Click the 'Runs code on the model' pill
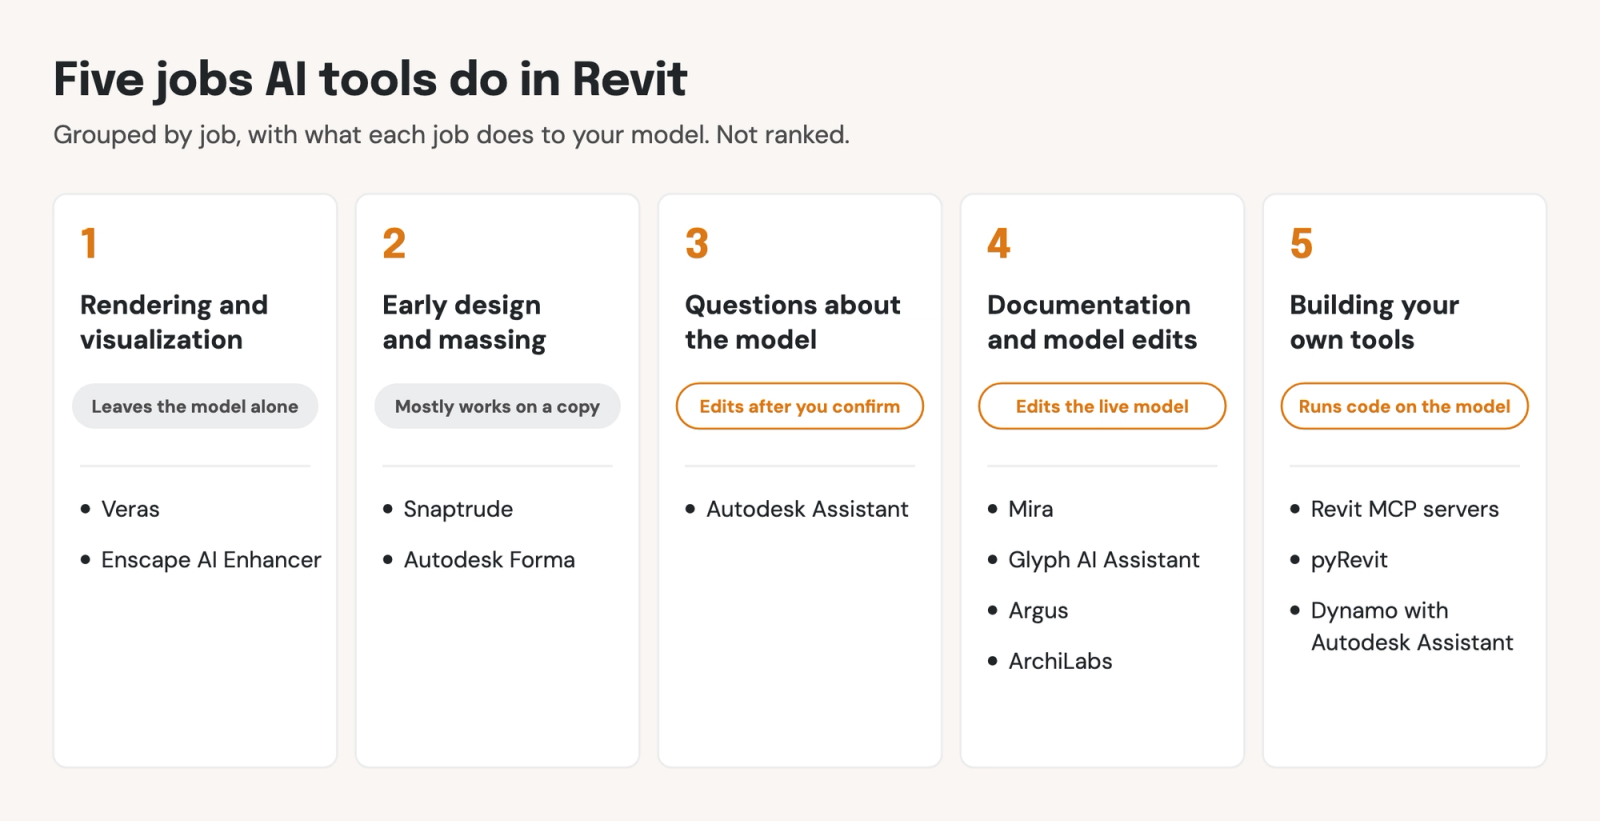Screen dimensions: 1600x821 pos(1404,406)
